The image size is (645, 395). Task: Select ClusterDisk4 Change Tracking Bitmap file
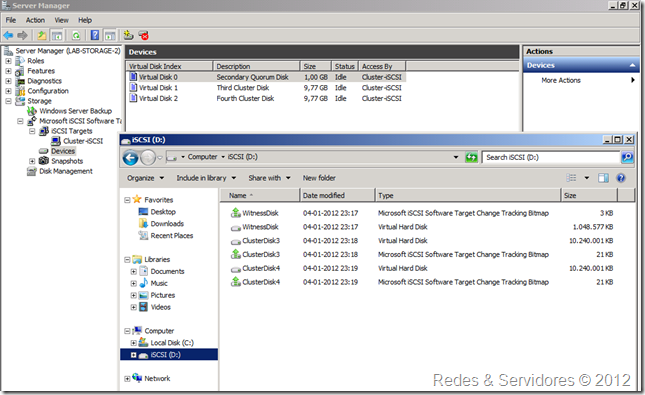point(261,282)
